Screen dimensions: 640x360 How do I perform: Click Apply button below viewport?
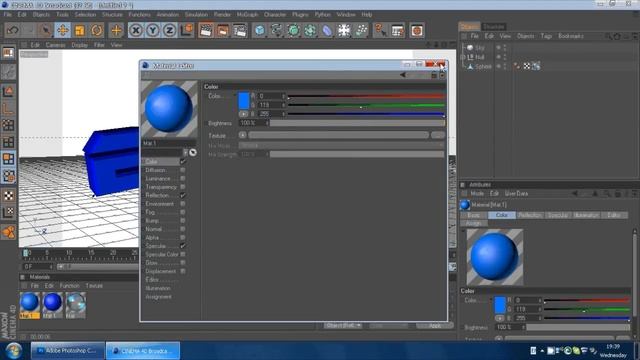point(435,326)
